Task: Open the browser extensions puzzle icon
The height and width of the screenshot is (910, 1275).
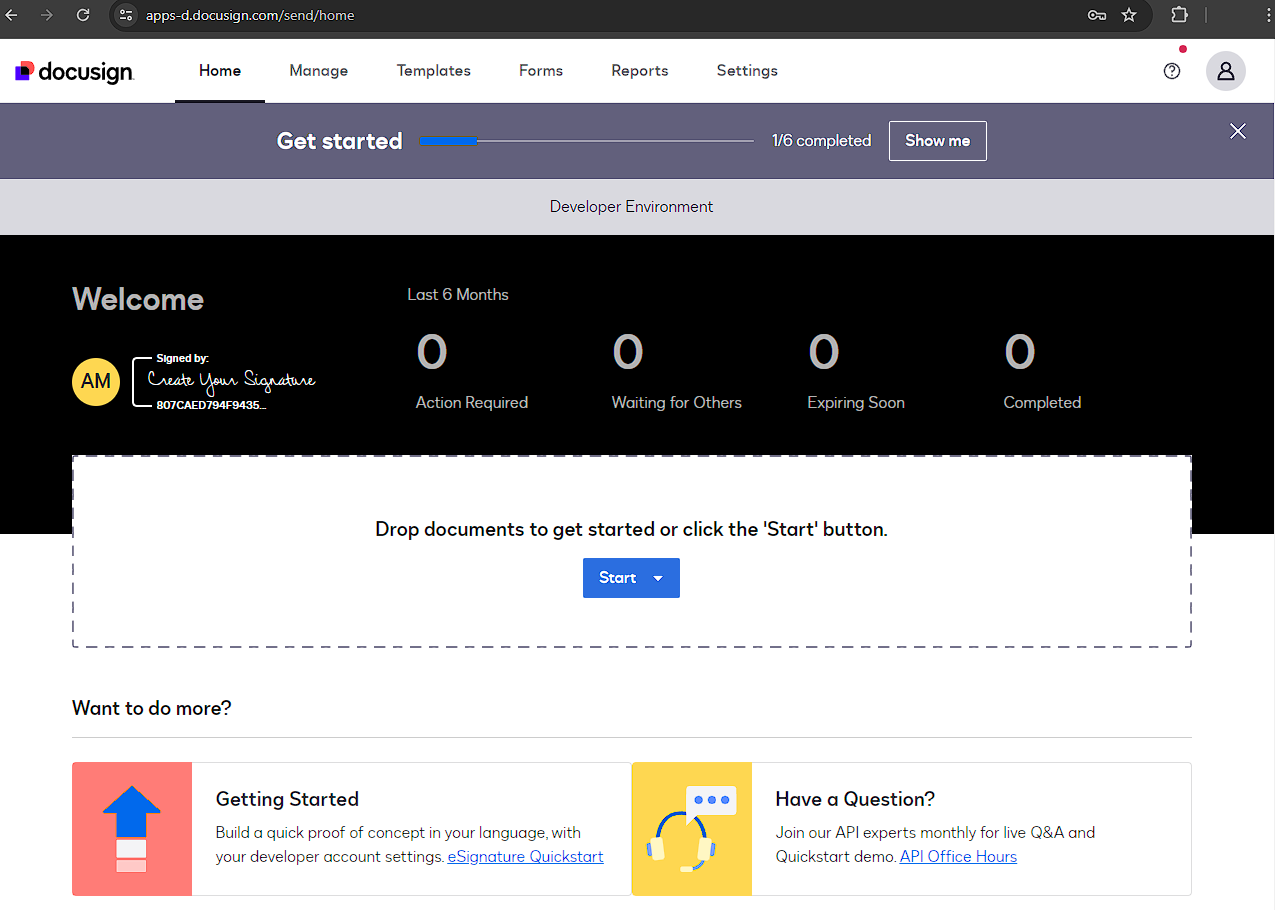Action: click(1179, 15)
